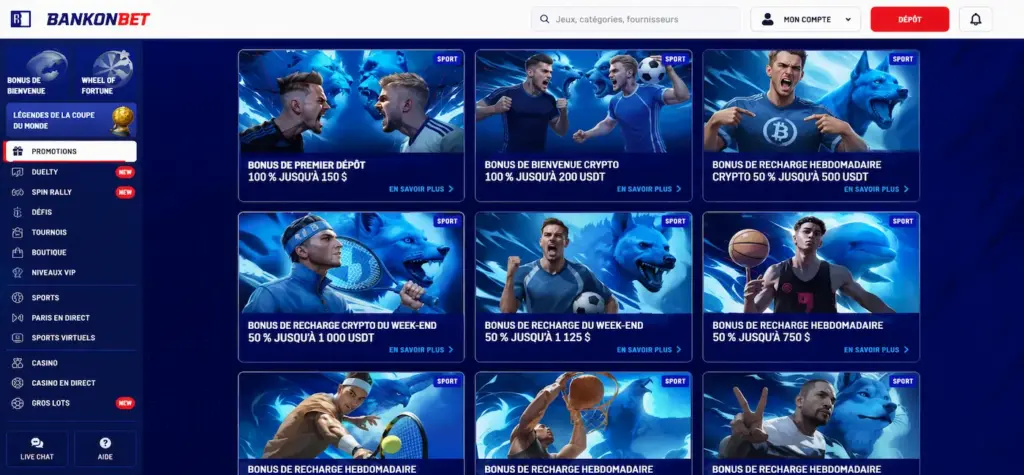En savoir plus for Recharge Hebdomadaire Crypto 500 USDT
Screen dimensions: 1024x475
[876, 189]
